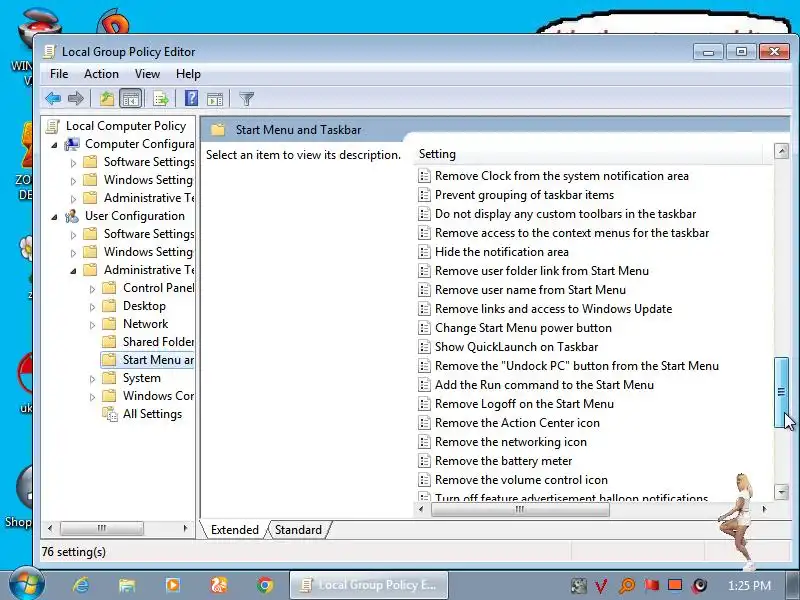Screen dimensions: 800x600
Task: Click the Export List toolbar icon
Action: [x=161, y=98]
